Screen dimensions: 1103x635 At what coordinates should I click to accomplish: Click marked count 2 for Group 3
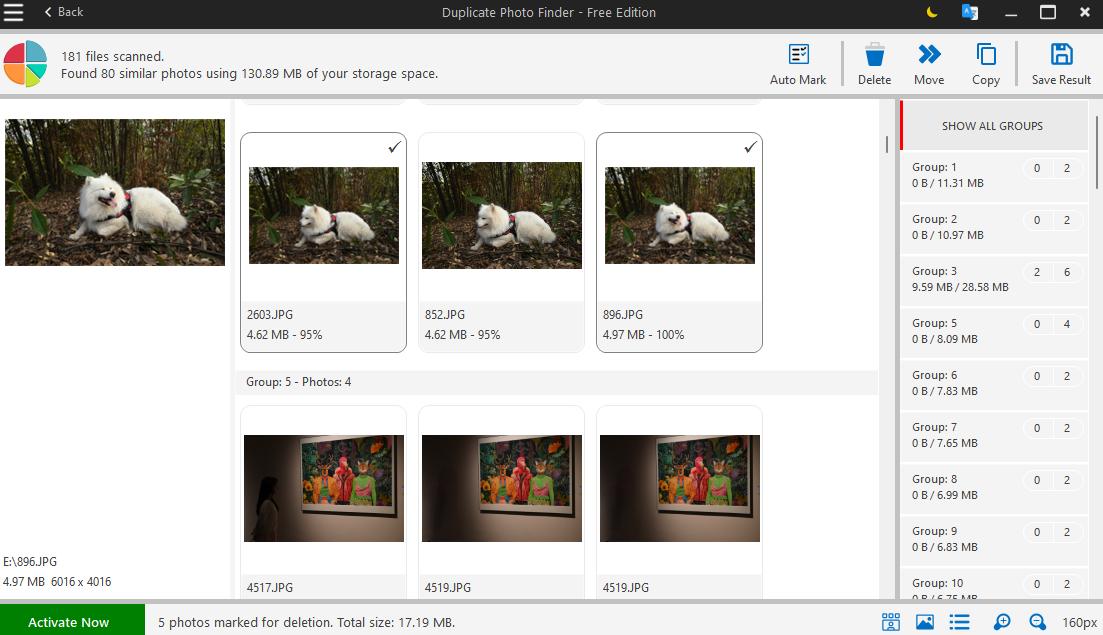click(x=1036, y=272)
